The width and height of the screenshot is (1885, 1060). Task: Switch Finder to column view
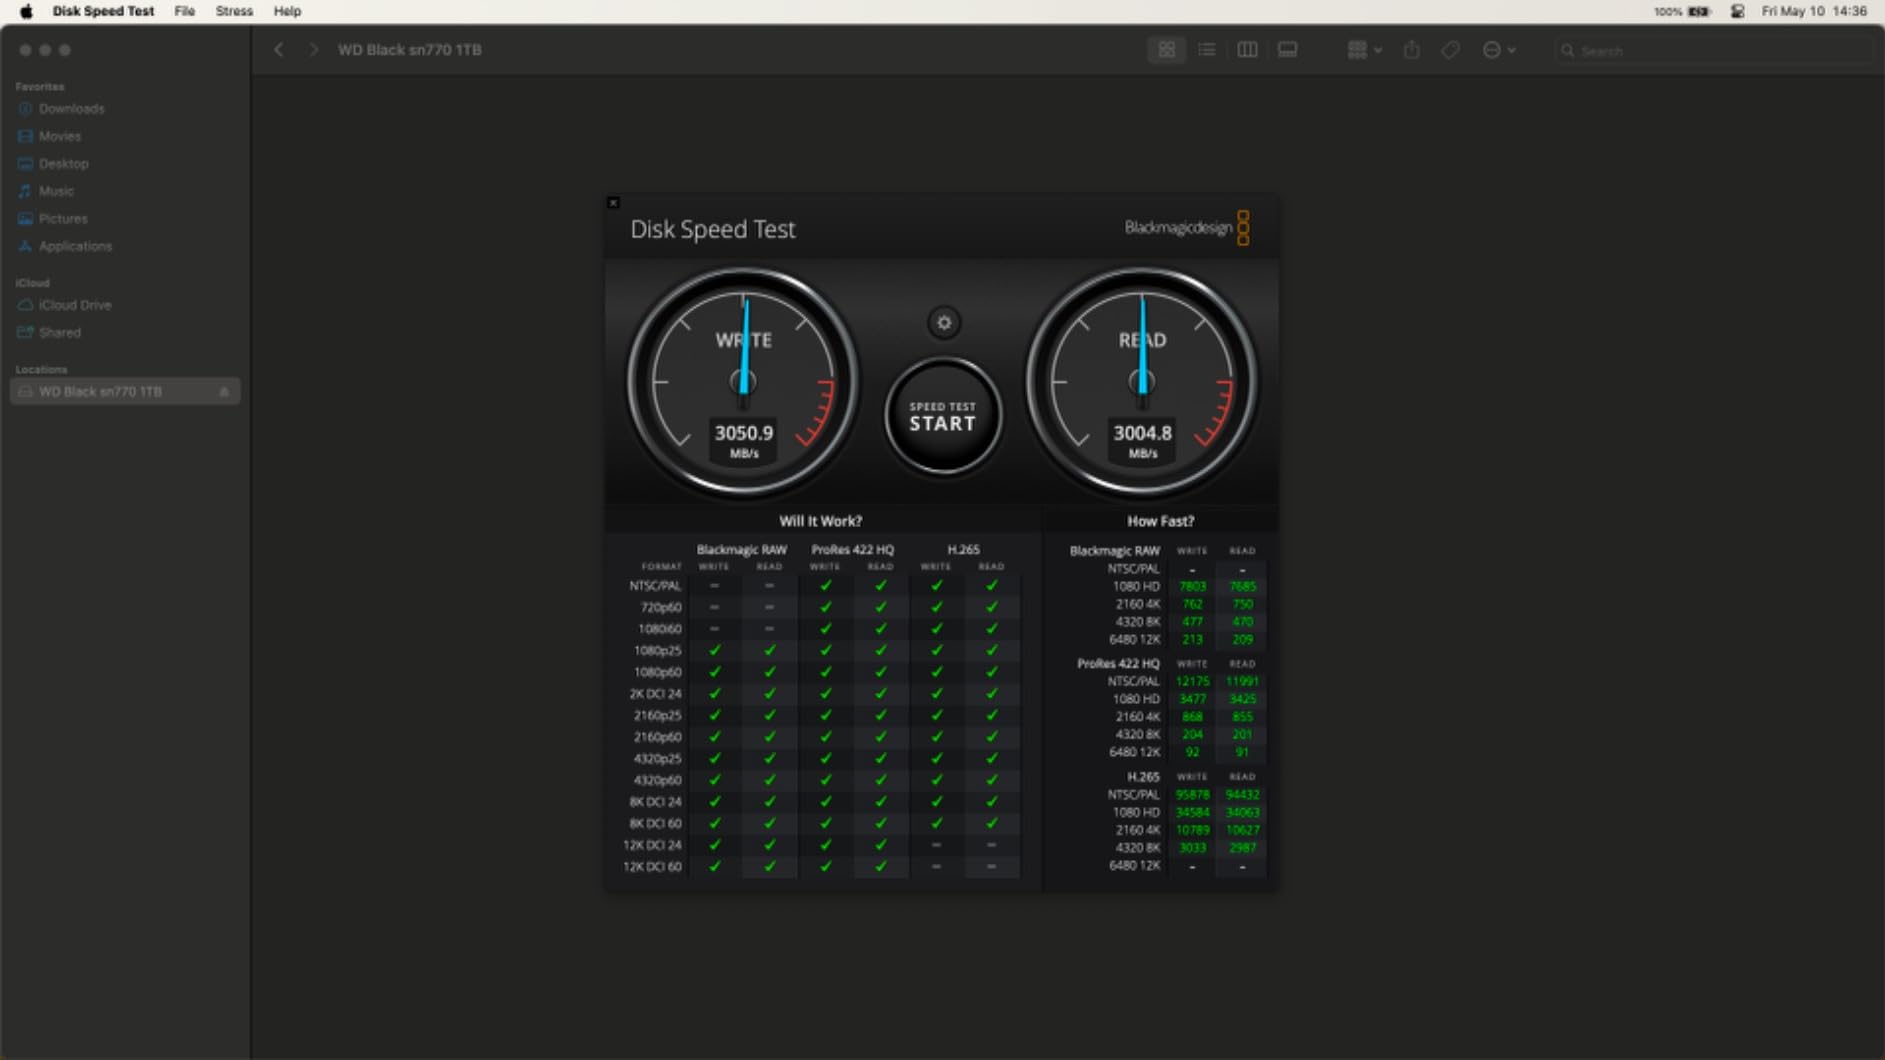[x=1247, y=50]
